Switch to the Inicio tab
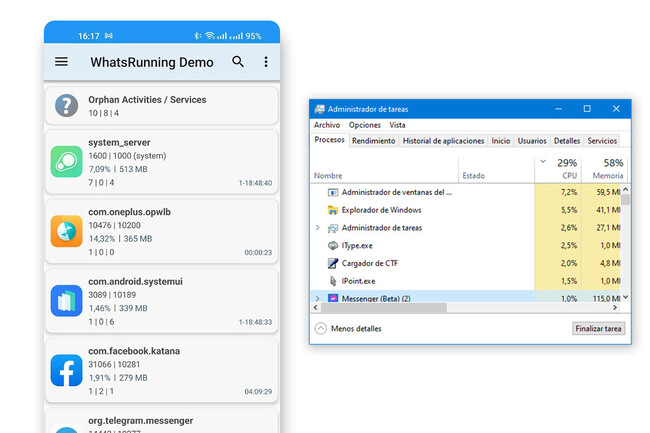The width and height of the screenshot is (650, 433). pos(501,141)
